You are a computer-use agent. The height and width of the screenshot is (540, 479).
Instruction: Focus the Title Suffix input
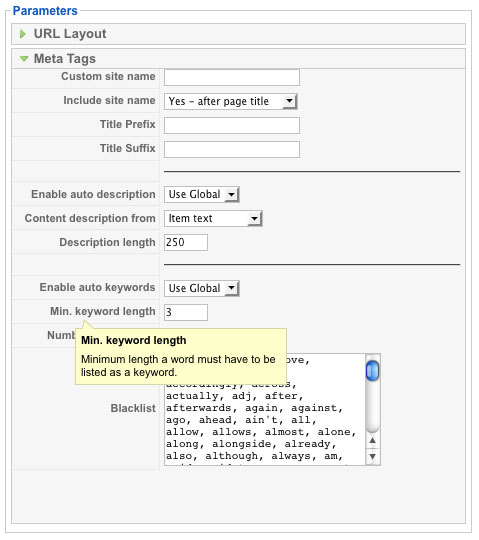tap(232, 149)
